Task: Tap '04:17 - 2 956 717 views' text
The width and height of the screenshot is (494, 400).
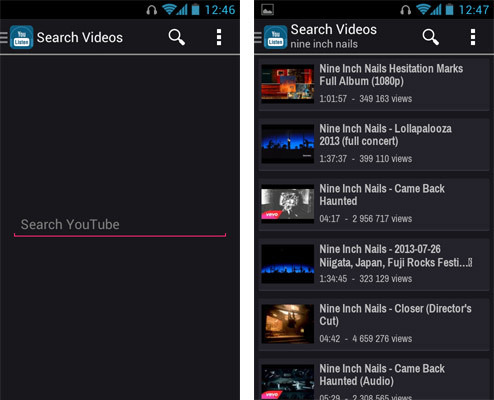Action: [366, 219]
